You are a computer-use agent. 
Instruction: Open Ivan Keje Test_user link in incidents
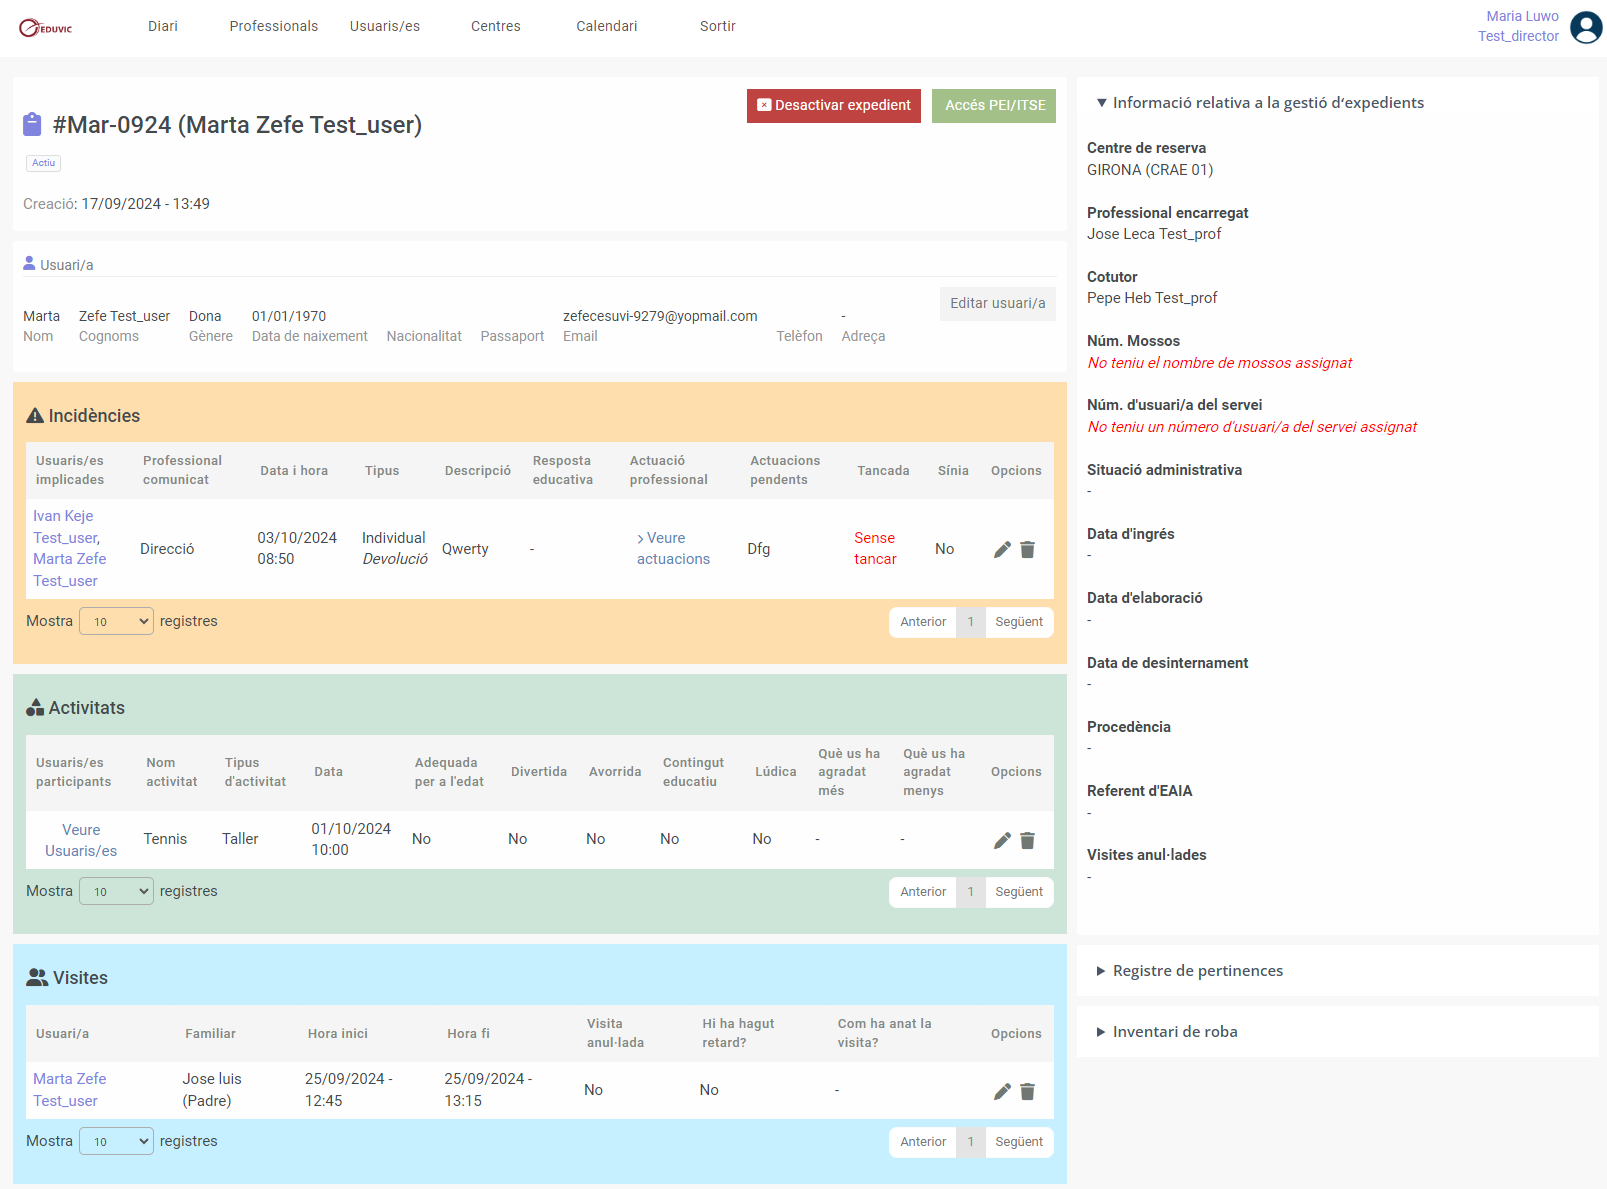pos(66,527)
